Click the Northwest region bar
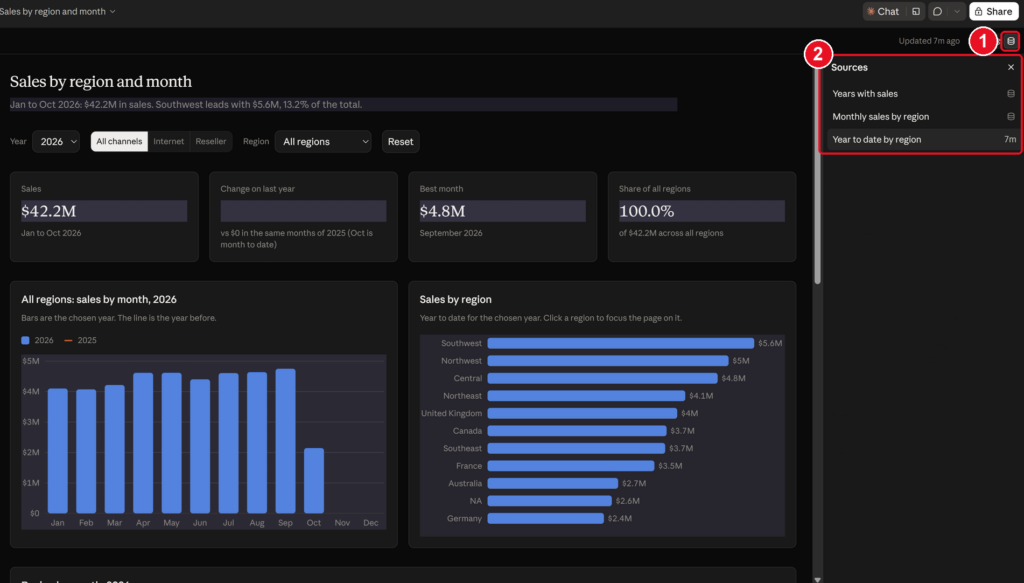Image resolution: width=1024 pixels, height=583 pixels. 608,360
